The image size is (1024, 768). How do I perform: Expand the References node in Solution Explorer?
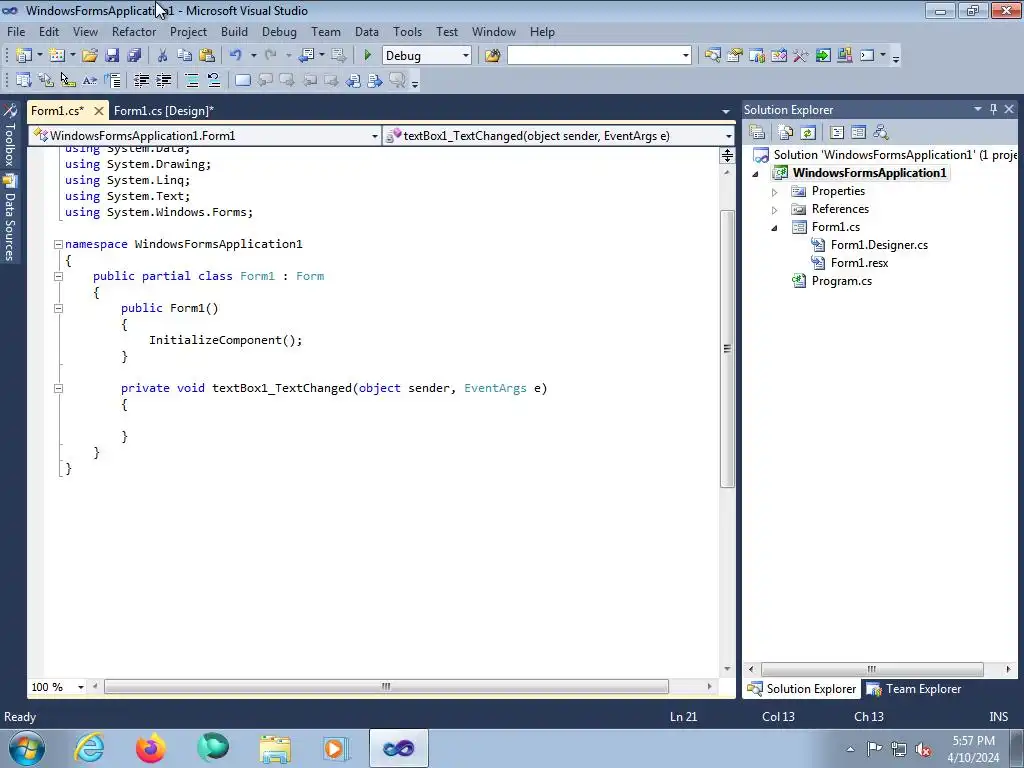point(775,210)
